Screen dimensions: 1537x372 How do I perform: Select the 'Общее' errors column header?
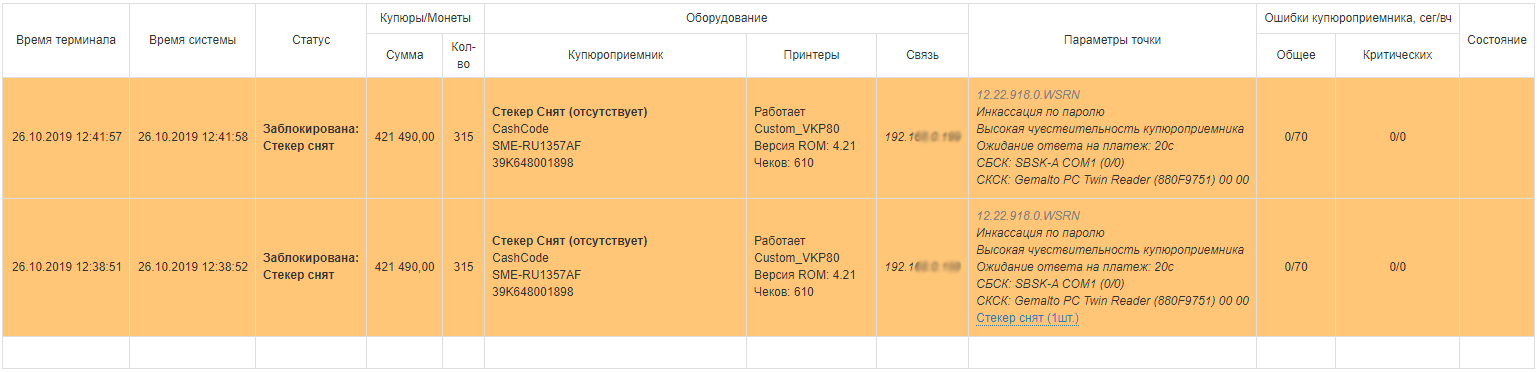[x=1297, y=55]
